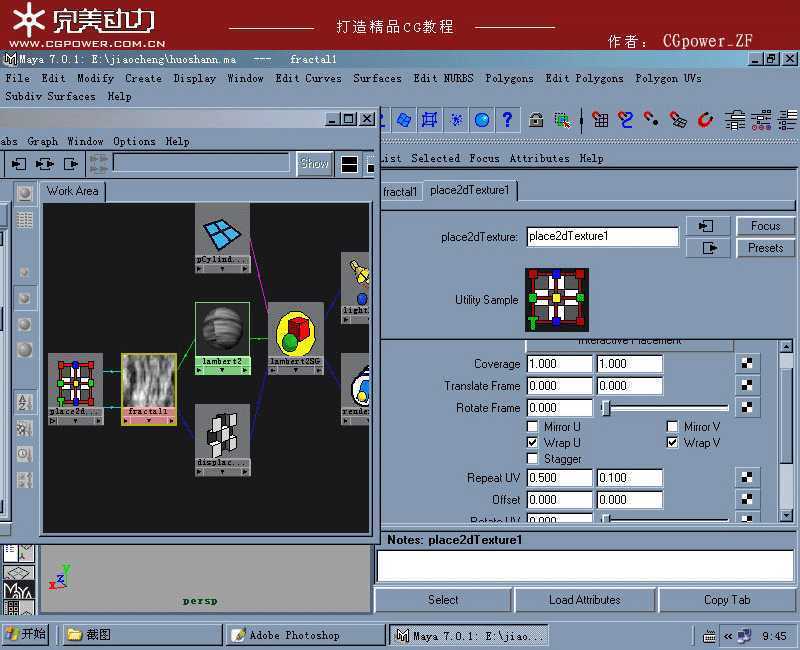Click scroll up arrow in Attribute Editor
This screenshot has height=650, width=800.
(x=786, y=347)
